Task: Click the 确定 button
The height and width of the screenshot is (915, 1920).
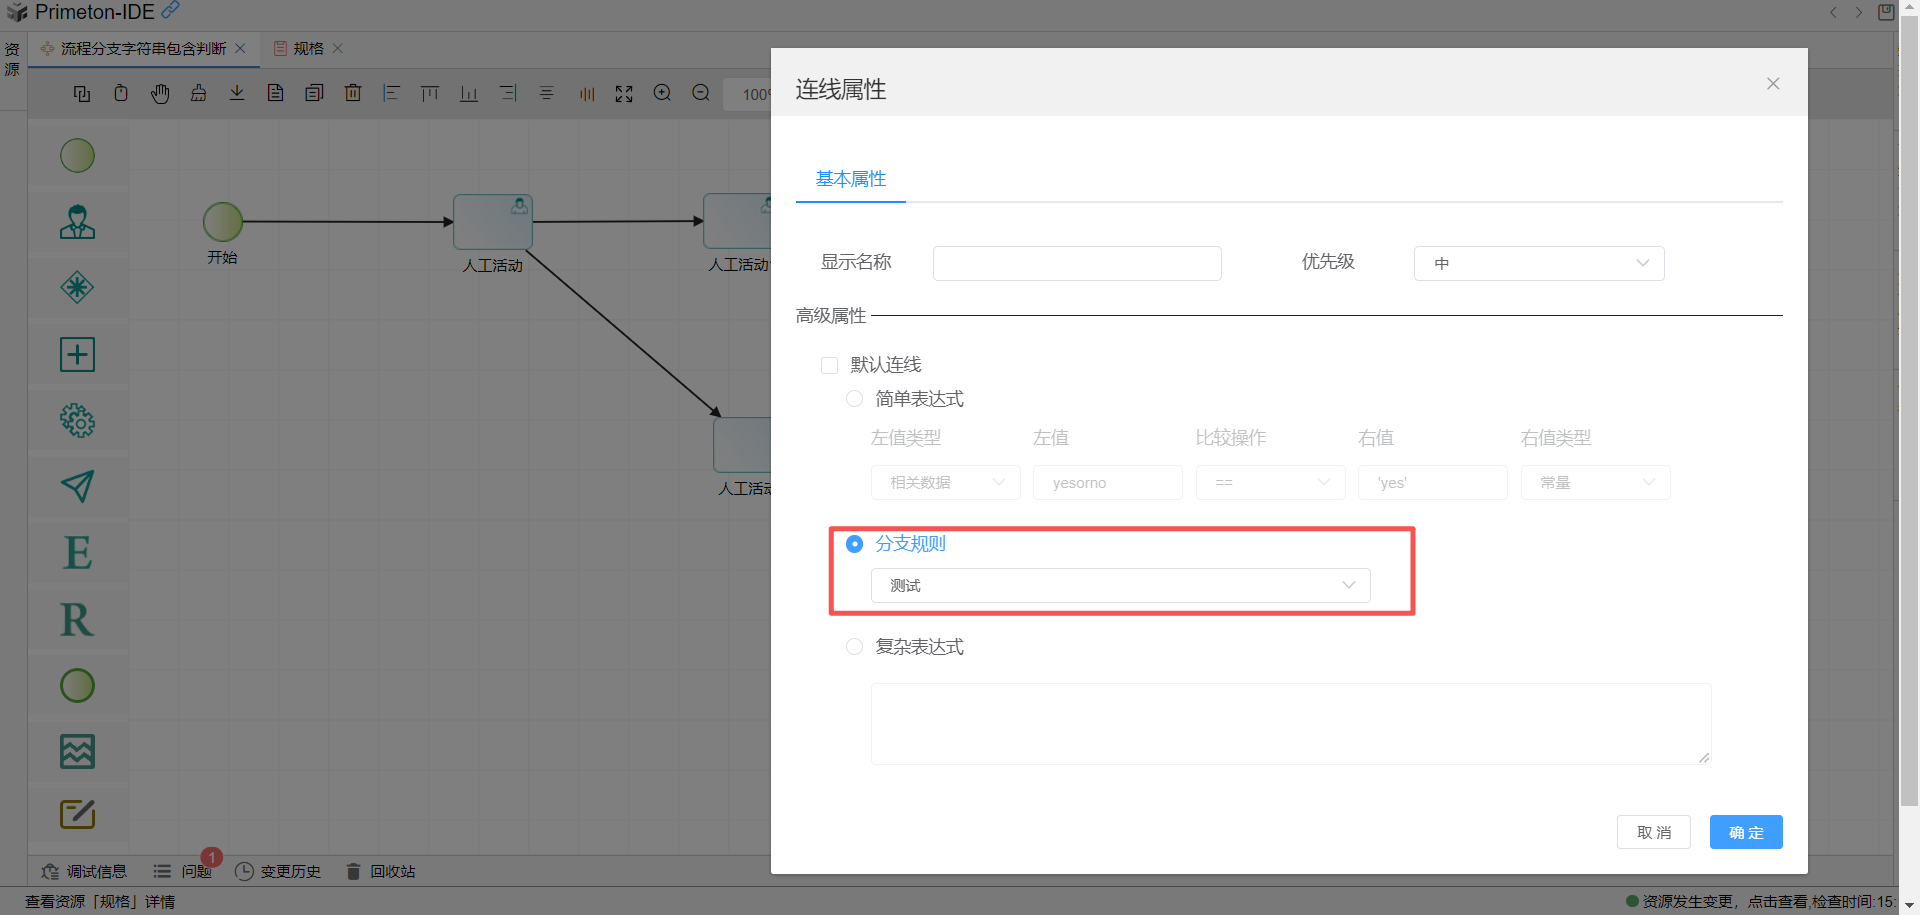Action: pos(1745,832)
